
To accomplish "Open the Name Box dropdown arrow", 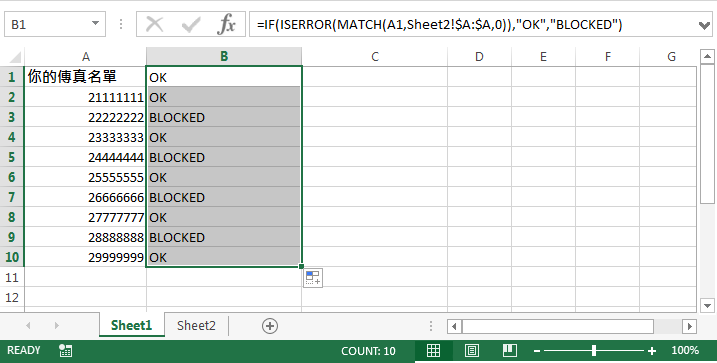I will tap(96, 24).
